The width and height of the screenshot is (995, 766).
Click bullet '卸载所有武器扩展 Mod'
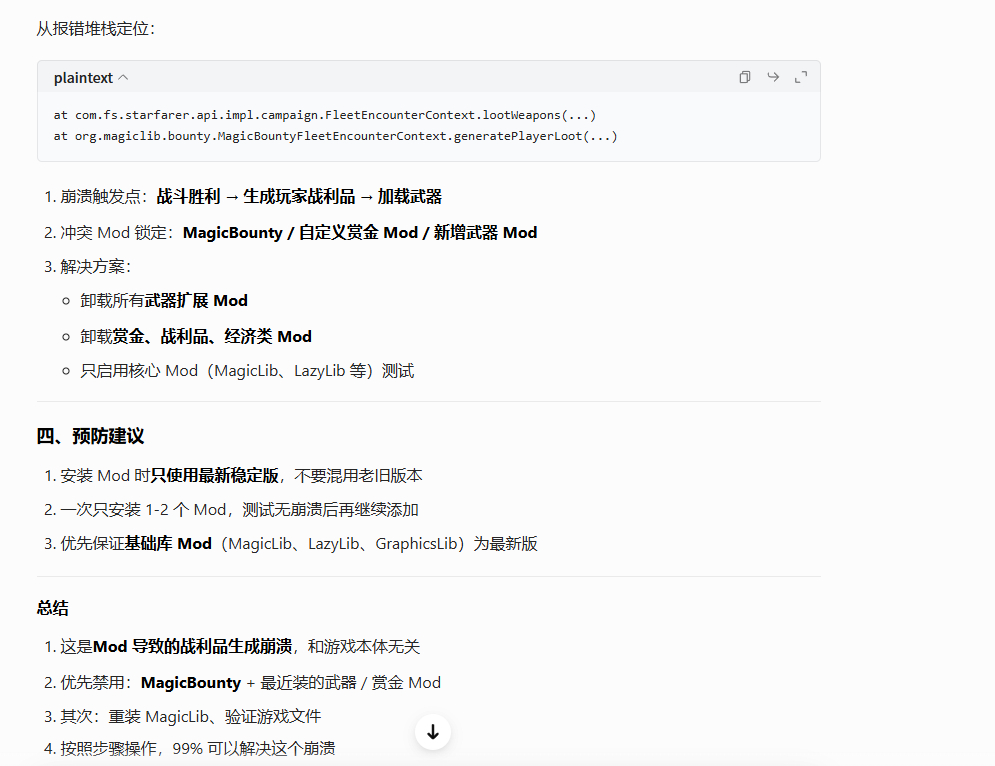[164, 301]
